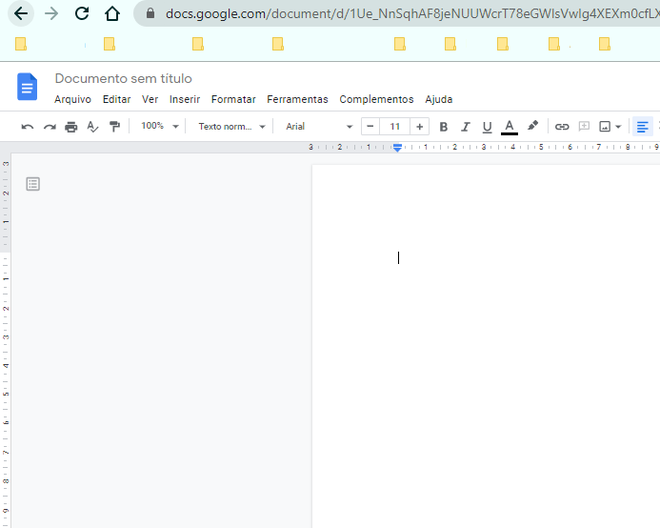Open the Ferramentas menu
This screenshot has width=660, height=528.
(x=297, y=99)
